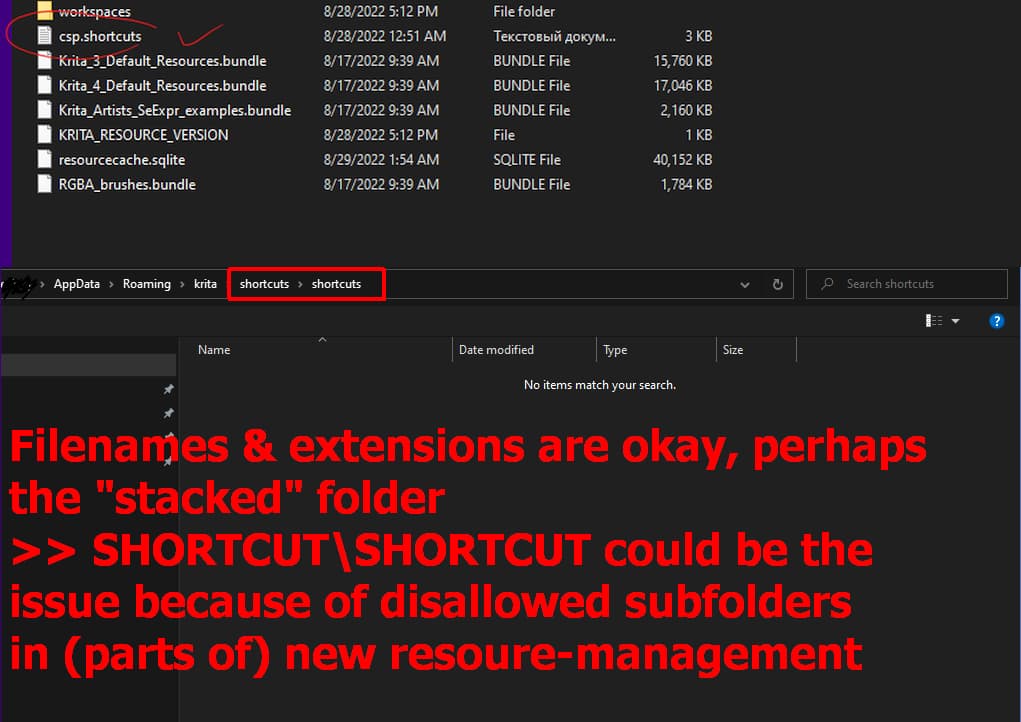Image resolution: width=1021 pixels, height=722 pixels.
Task: Click the search magnifier icon
Action: [827, 284]
